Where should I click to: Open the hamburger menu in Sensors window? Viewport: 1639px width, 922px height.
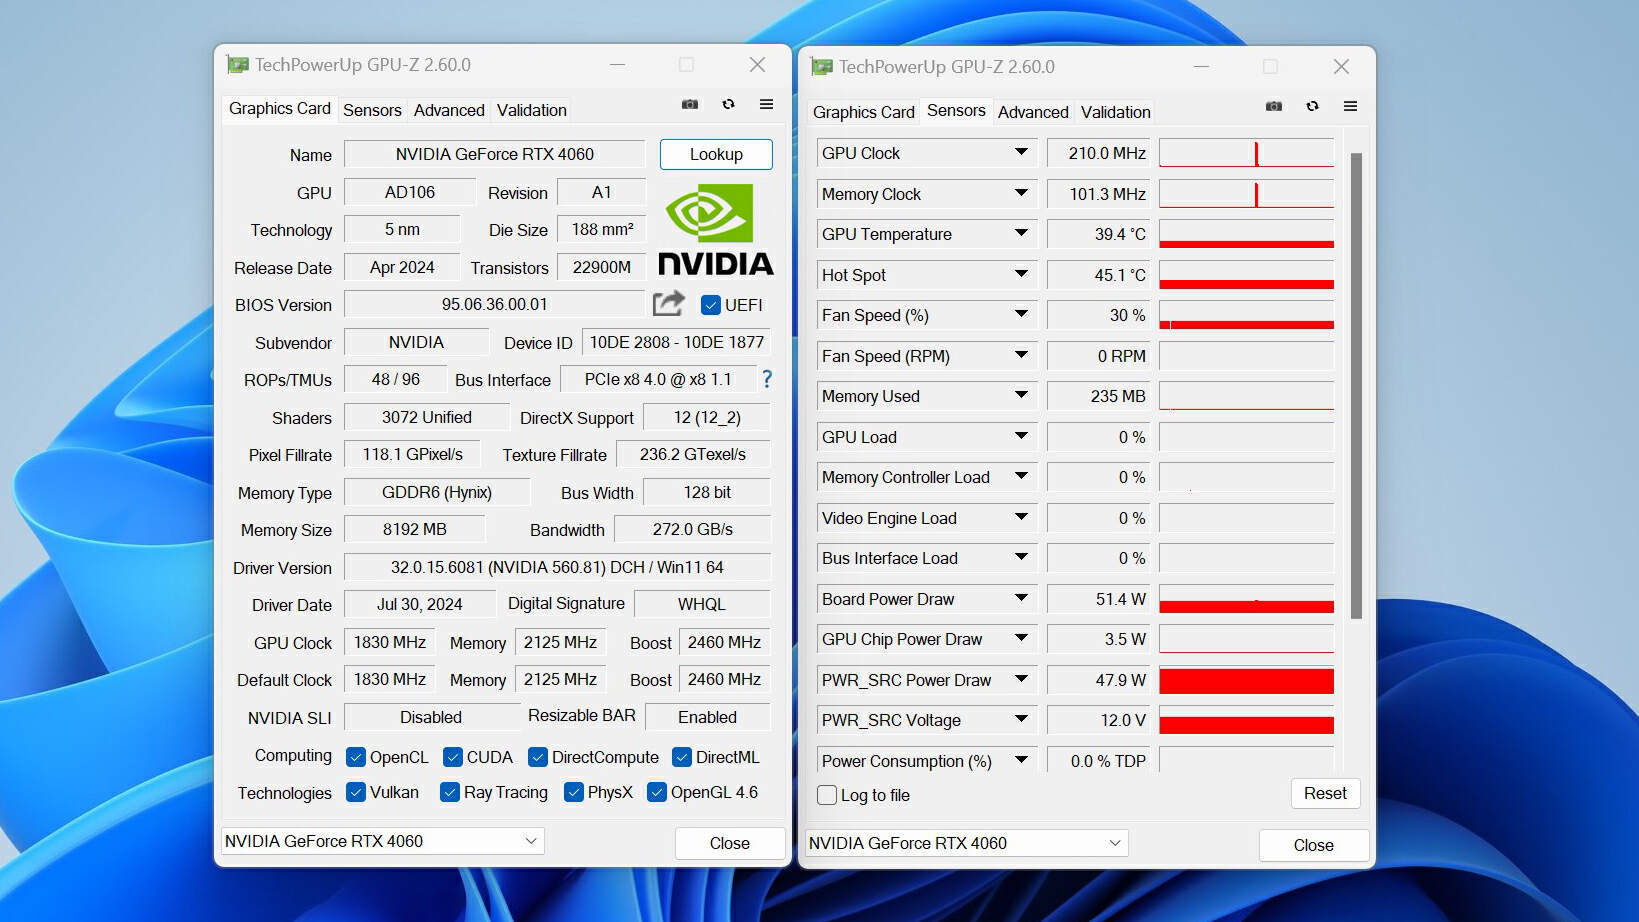pyautogui.click(x=1350, y=106)
